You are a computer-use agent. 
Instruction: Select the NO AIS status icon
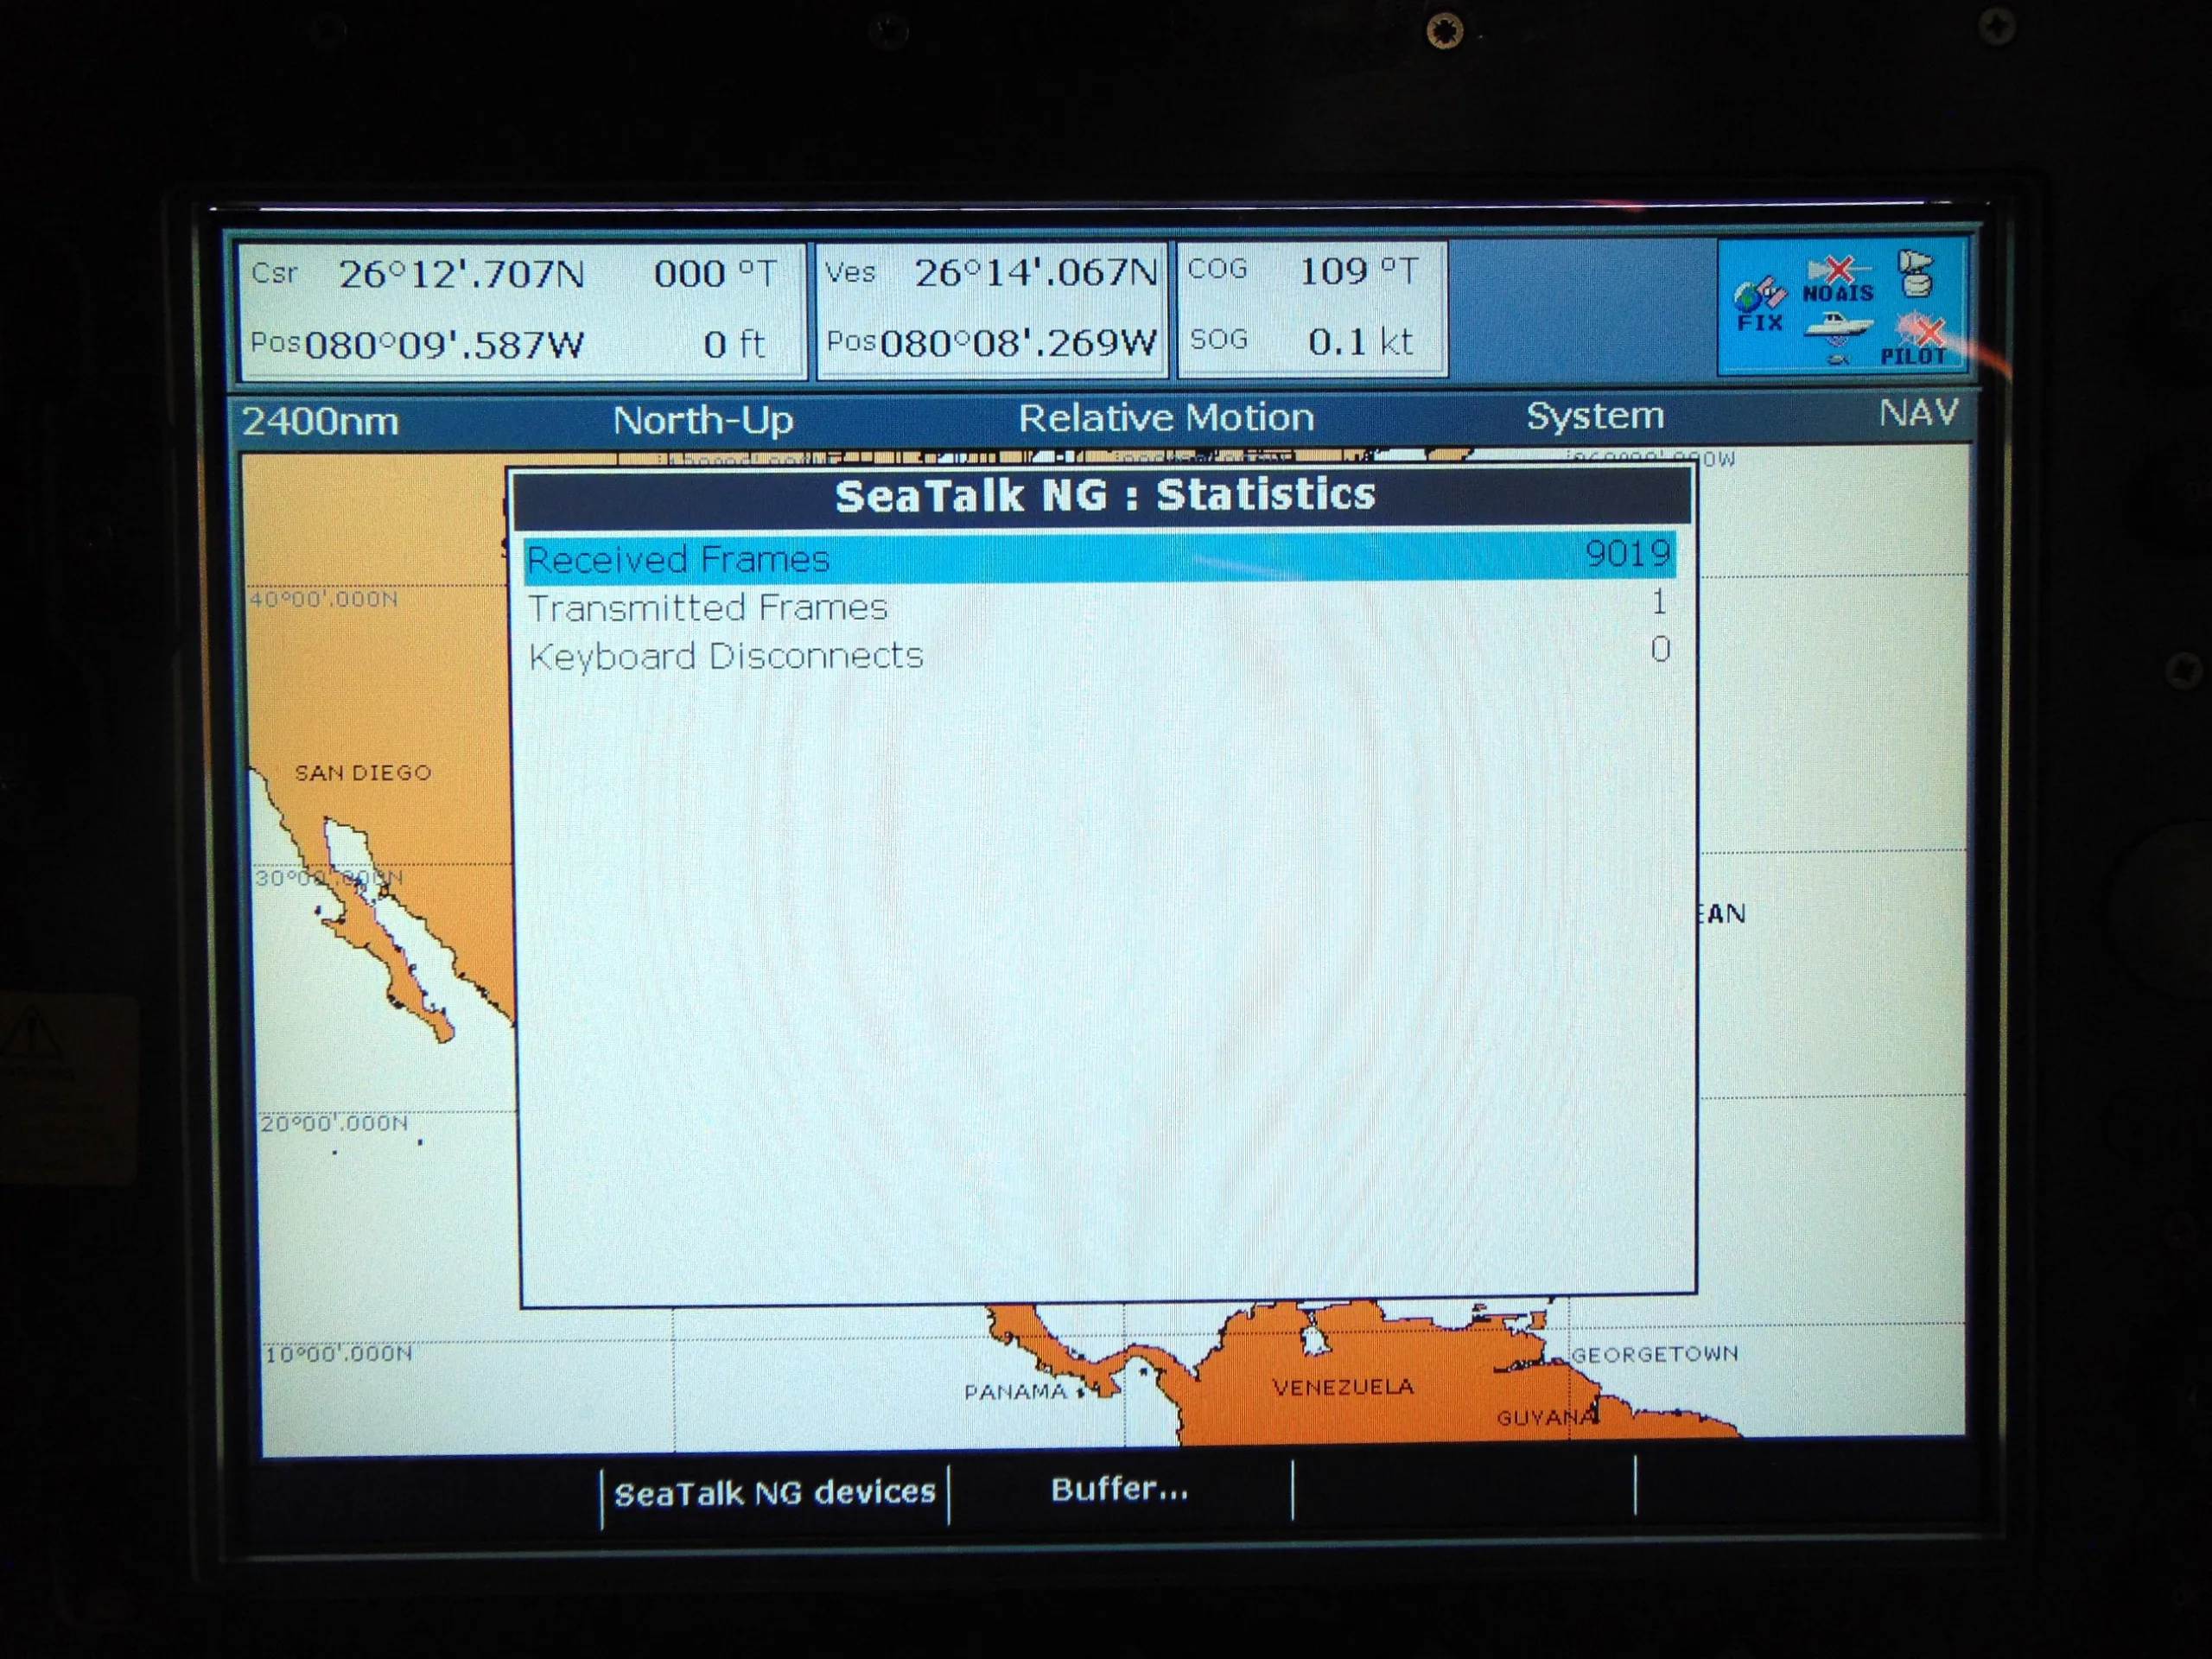tap(1838, 281)
